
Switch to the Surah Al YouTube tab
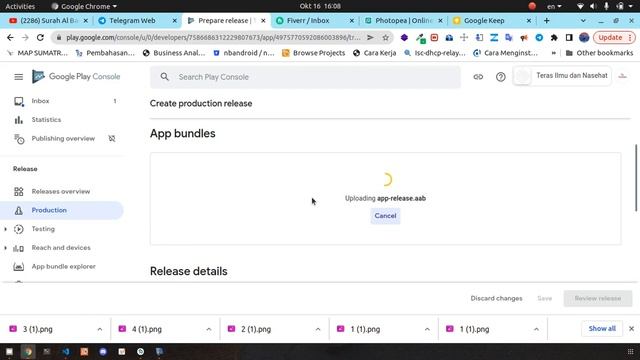pyautogui.click(x=49, y=20)
